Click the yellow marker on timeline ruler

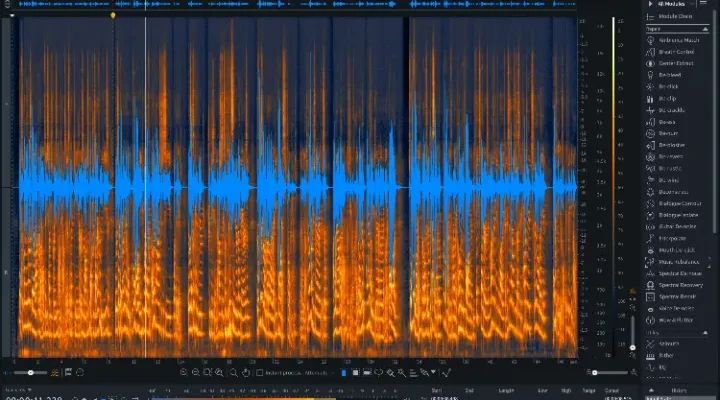point(113,15)
